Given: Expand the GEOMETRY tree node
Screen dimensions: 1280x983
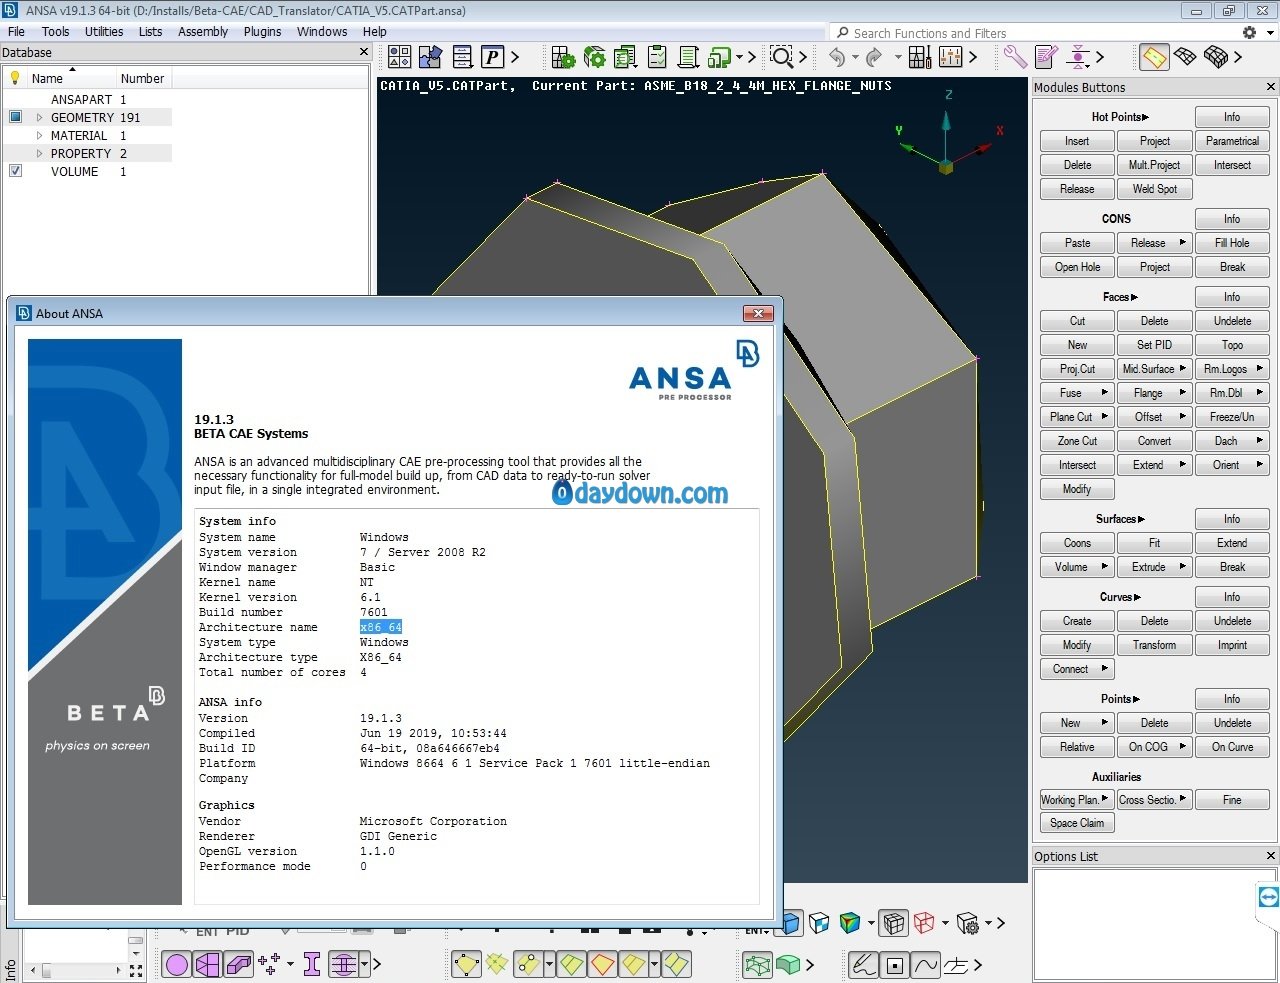Looking at the screenshot, I should (40, 117).
